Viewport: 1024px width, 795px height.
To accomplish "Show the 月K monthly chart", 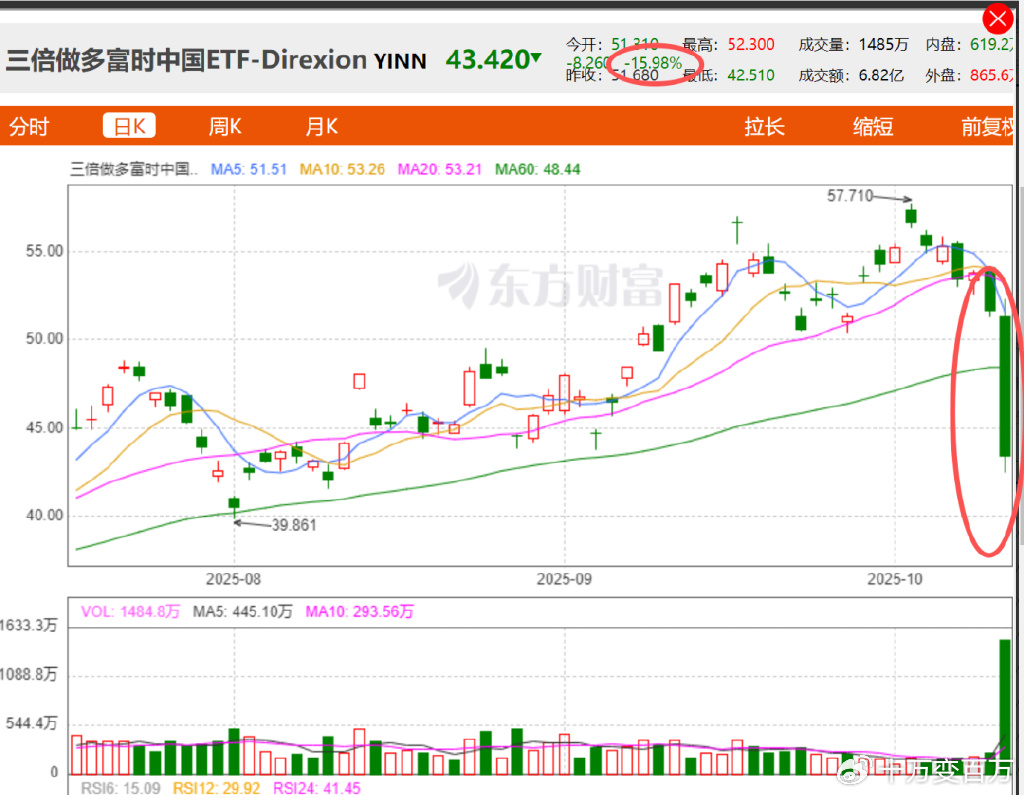I will point(321,127).
